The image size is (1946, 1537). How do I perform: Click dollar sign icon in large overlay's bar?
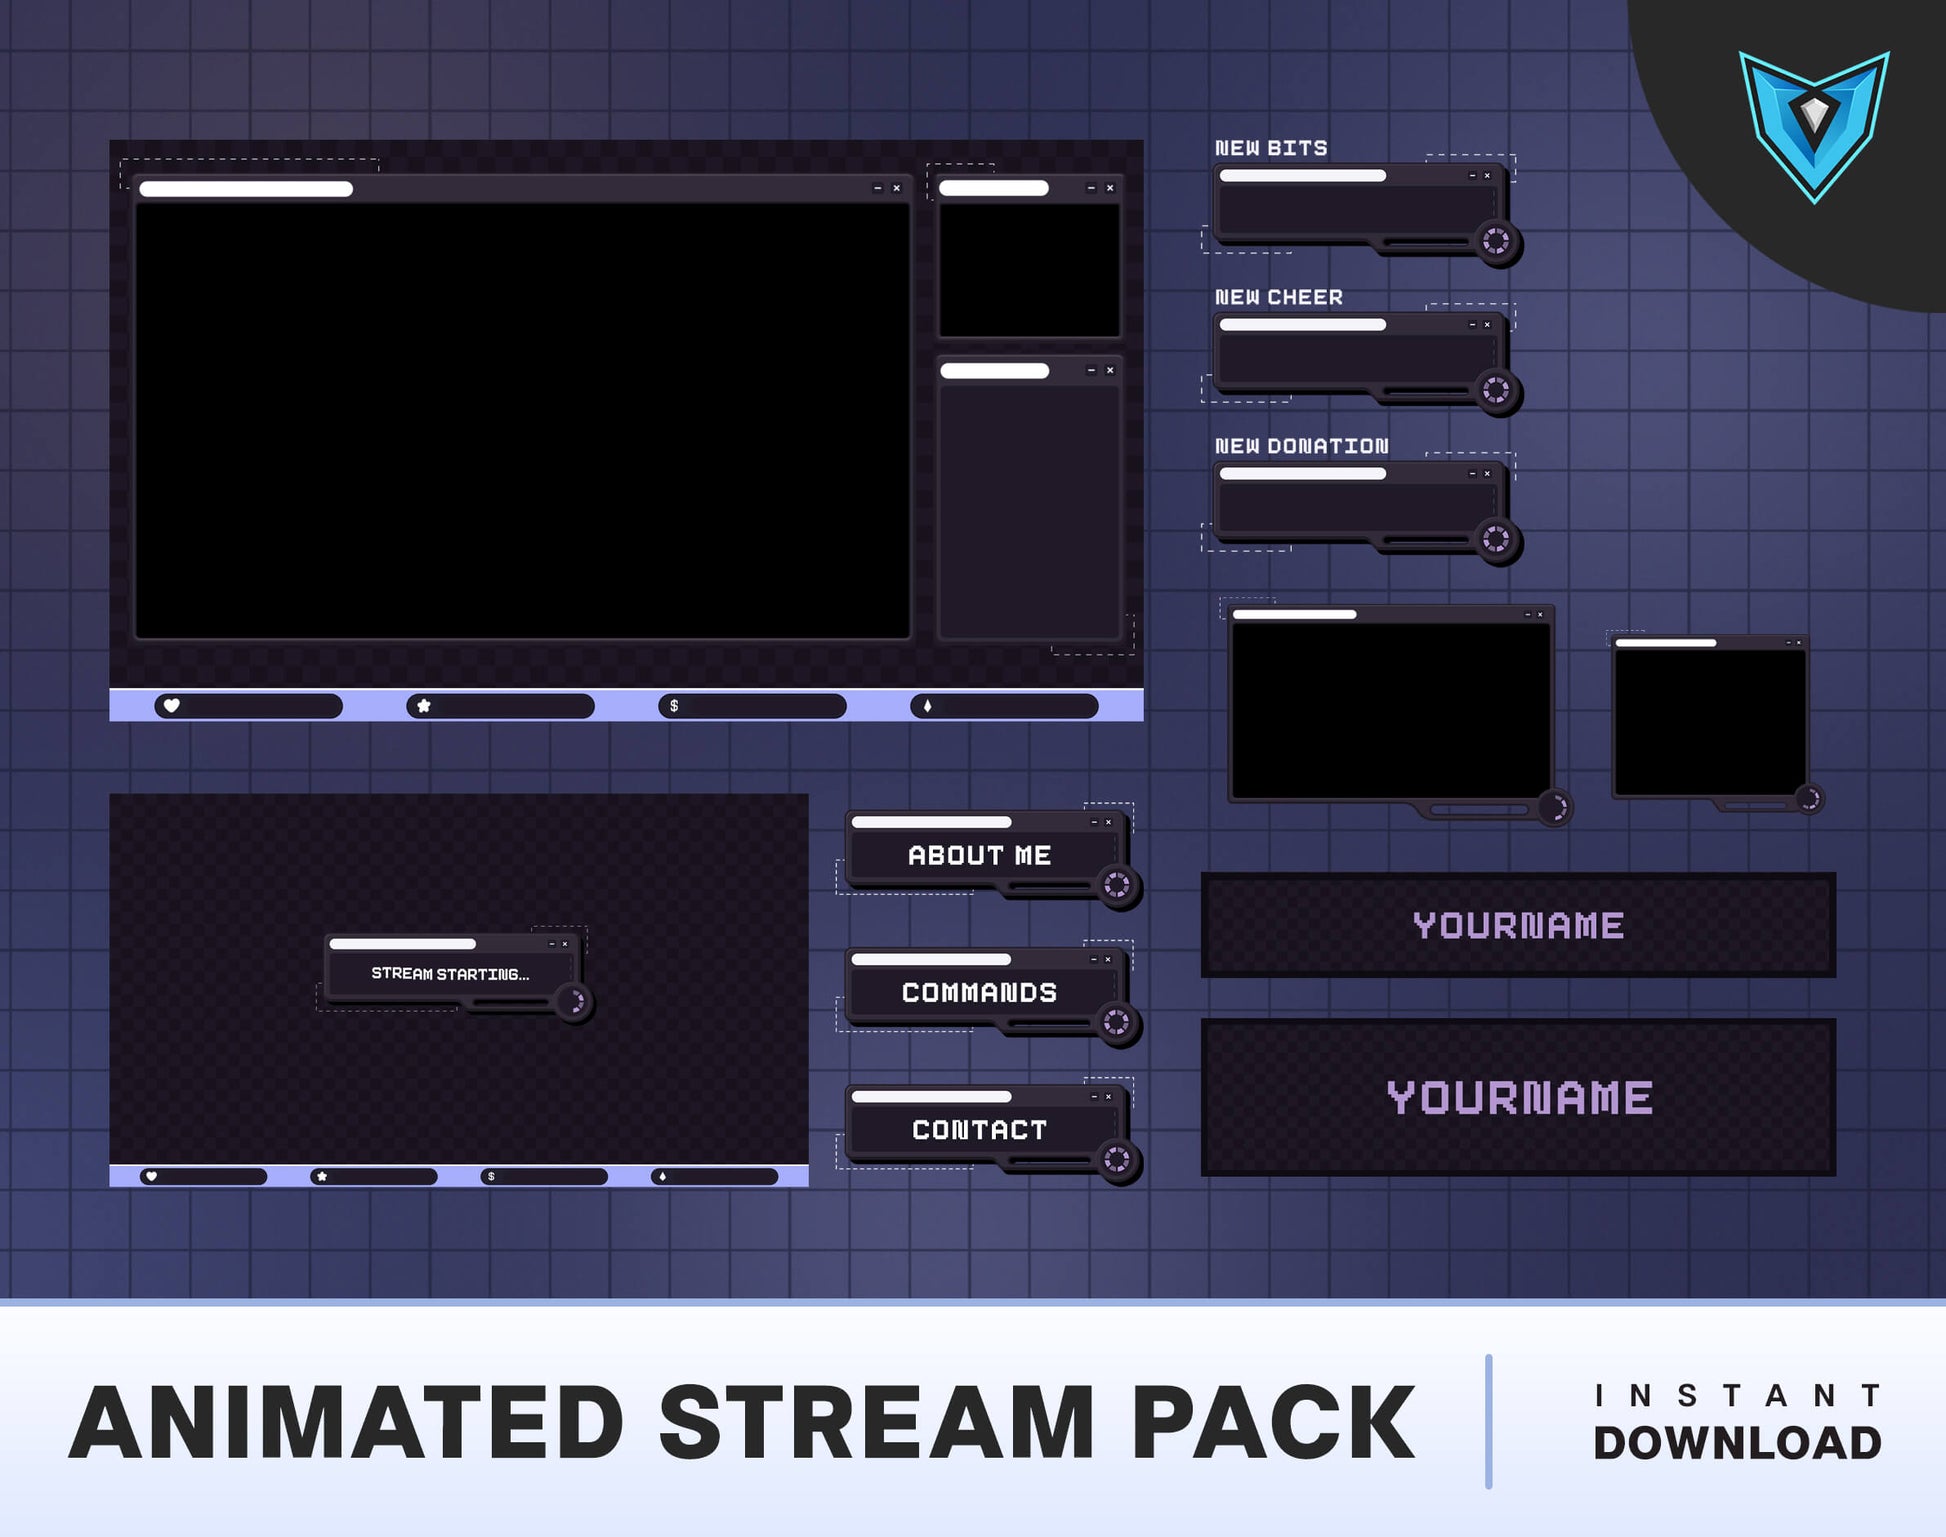pyautogui.click(x=674, y=706)
